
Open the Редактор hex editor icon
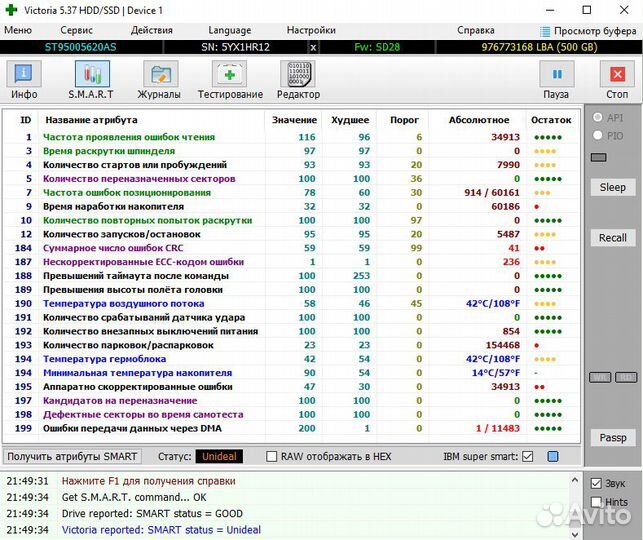pyautogui.click(x=298, y=75)
